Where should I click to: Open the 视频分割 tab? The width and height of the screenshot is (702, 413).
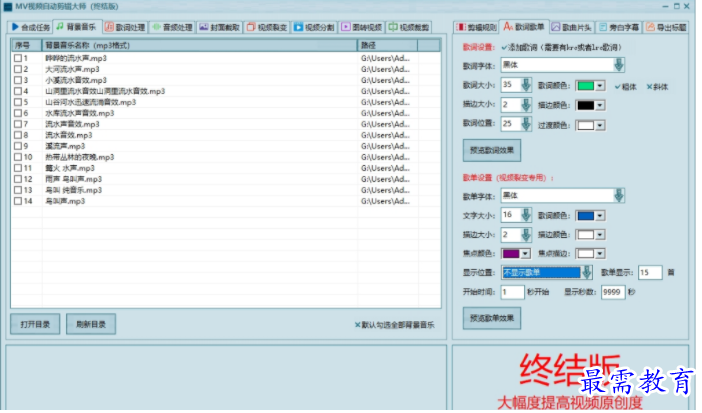pyautogui.click(x=314, y=27)
